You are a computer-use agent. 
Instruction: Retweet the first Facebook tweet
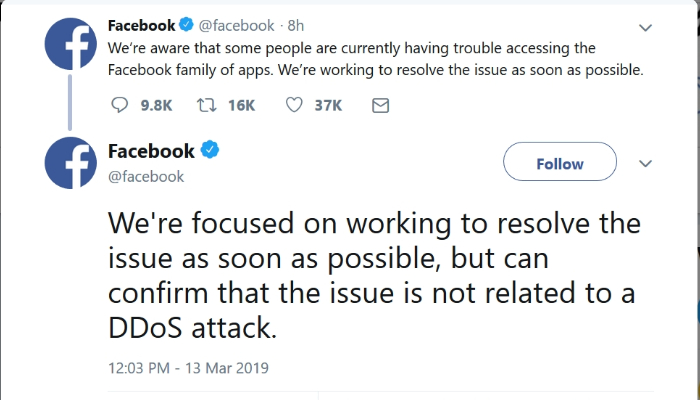[x=207, y=105]
